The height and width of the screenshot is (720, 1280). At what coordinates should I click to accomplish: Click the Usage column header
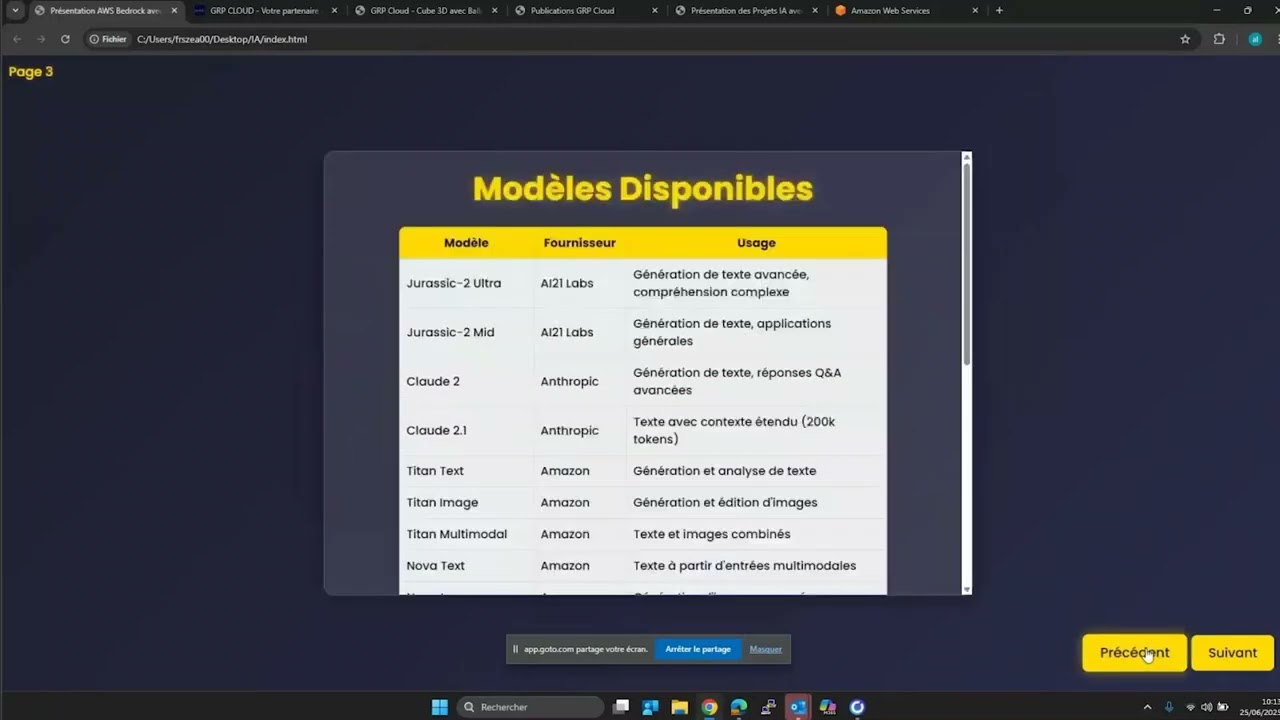[x=756, y=243]
